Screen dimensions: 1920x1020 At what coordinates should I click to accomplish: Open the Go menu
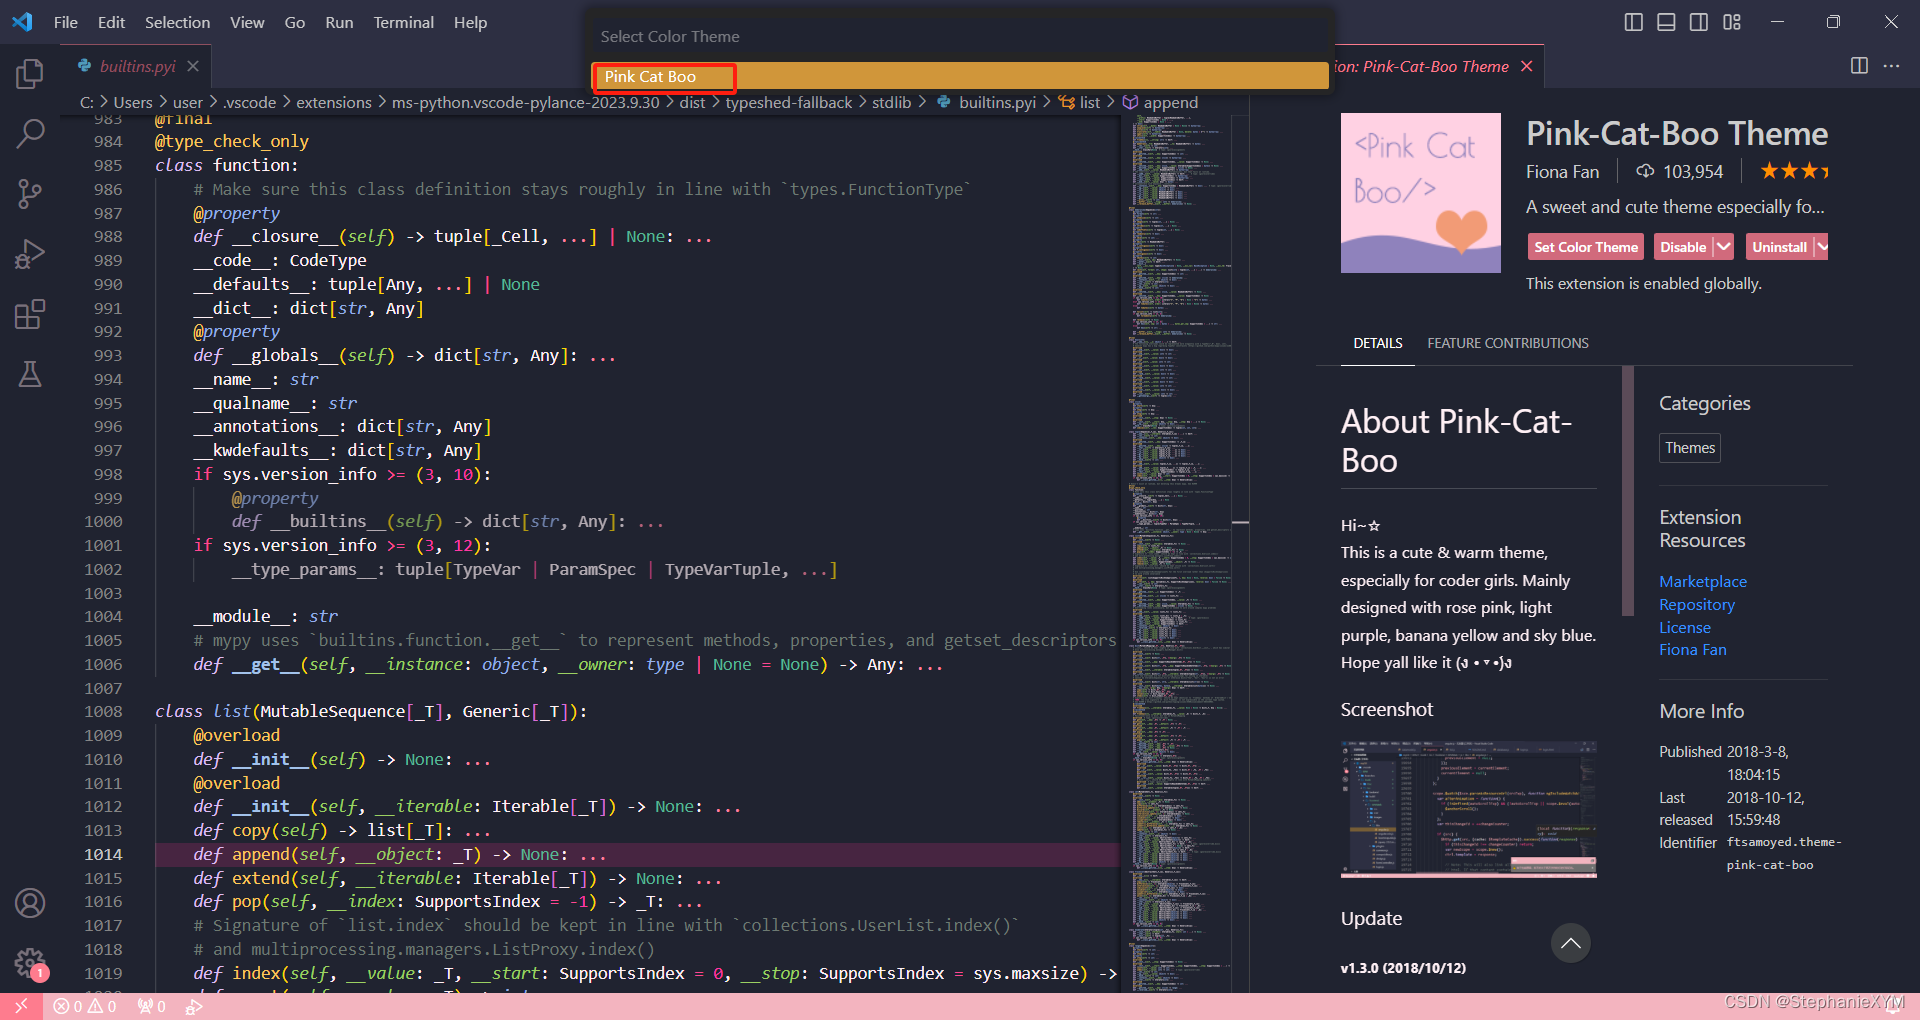[295, 22]
